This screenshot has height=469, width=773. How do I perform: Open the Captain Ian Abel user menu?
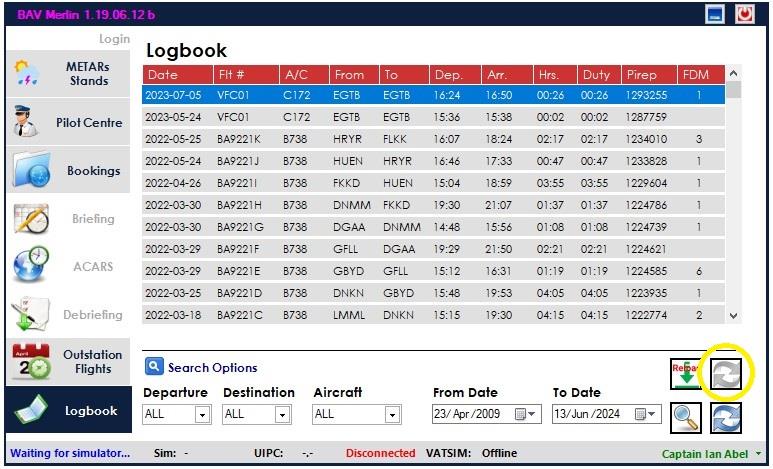[x=711, y=454]
